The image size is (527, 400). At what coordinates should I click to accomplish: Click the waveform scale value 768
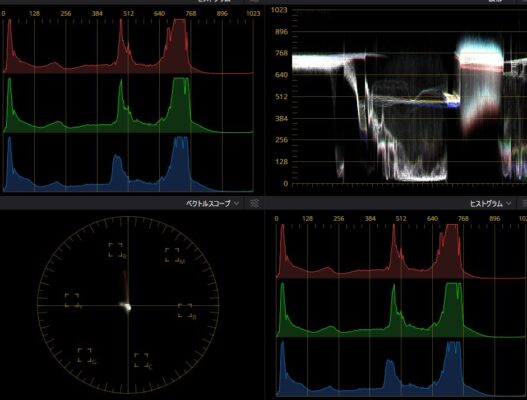point(282,53)
